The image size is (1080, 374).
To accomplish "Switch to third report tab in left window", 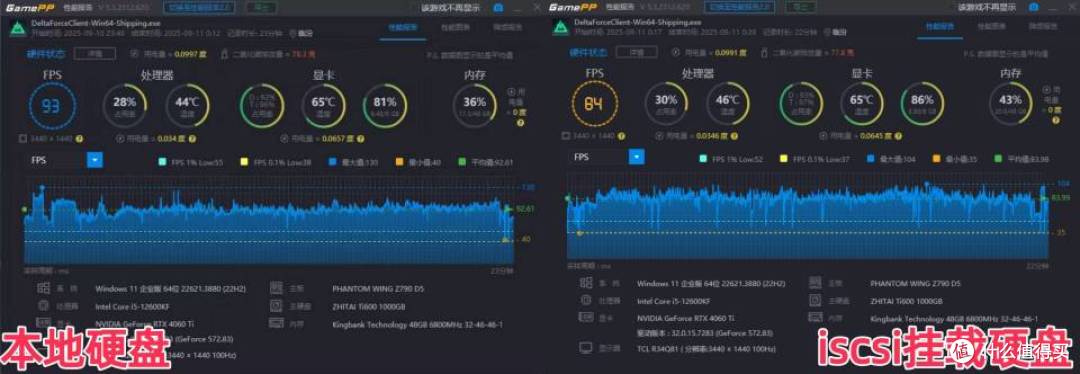I will [507, 28].
